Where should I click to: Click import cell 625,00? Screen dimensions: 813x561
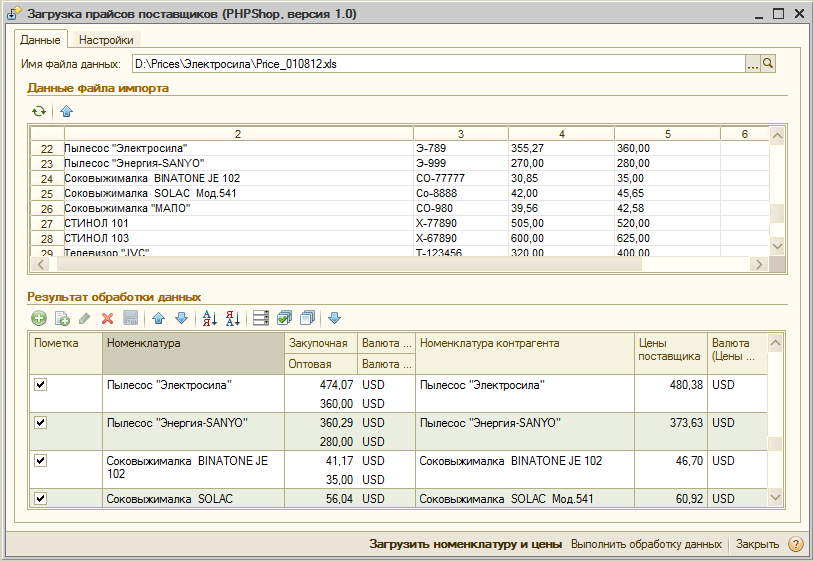point(667,239)
